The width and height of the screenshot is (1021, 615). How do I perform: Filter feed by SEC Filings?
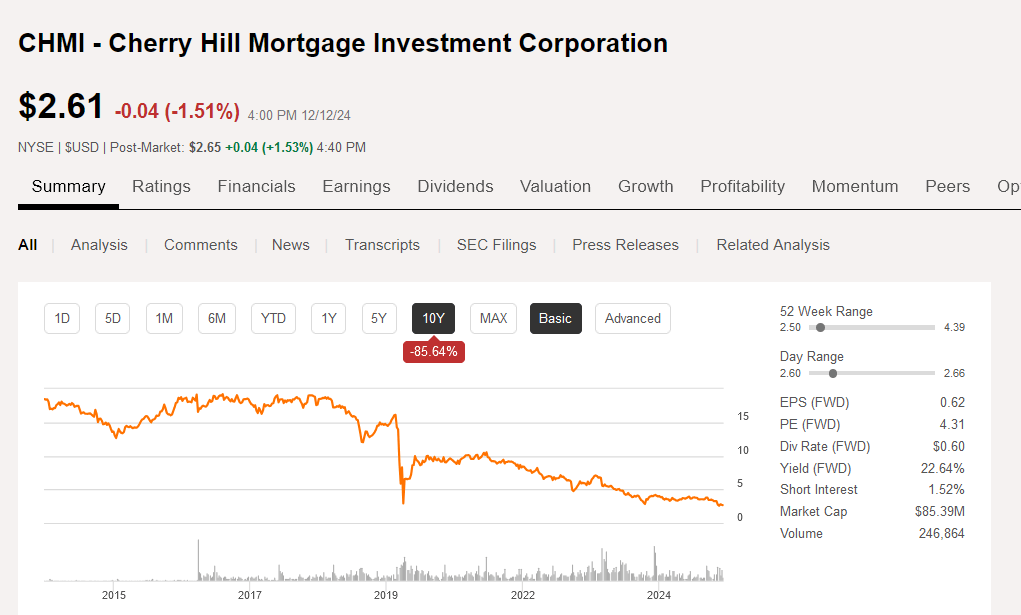click(x=497, y=245)
